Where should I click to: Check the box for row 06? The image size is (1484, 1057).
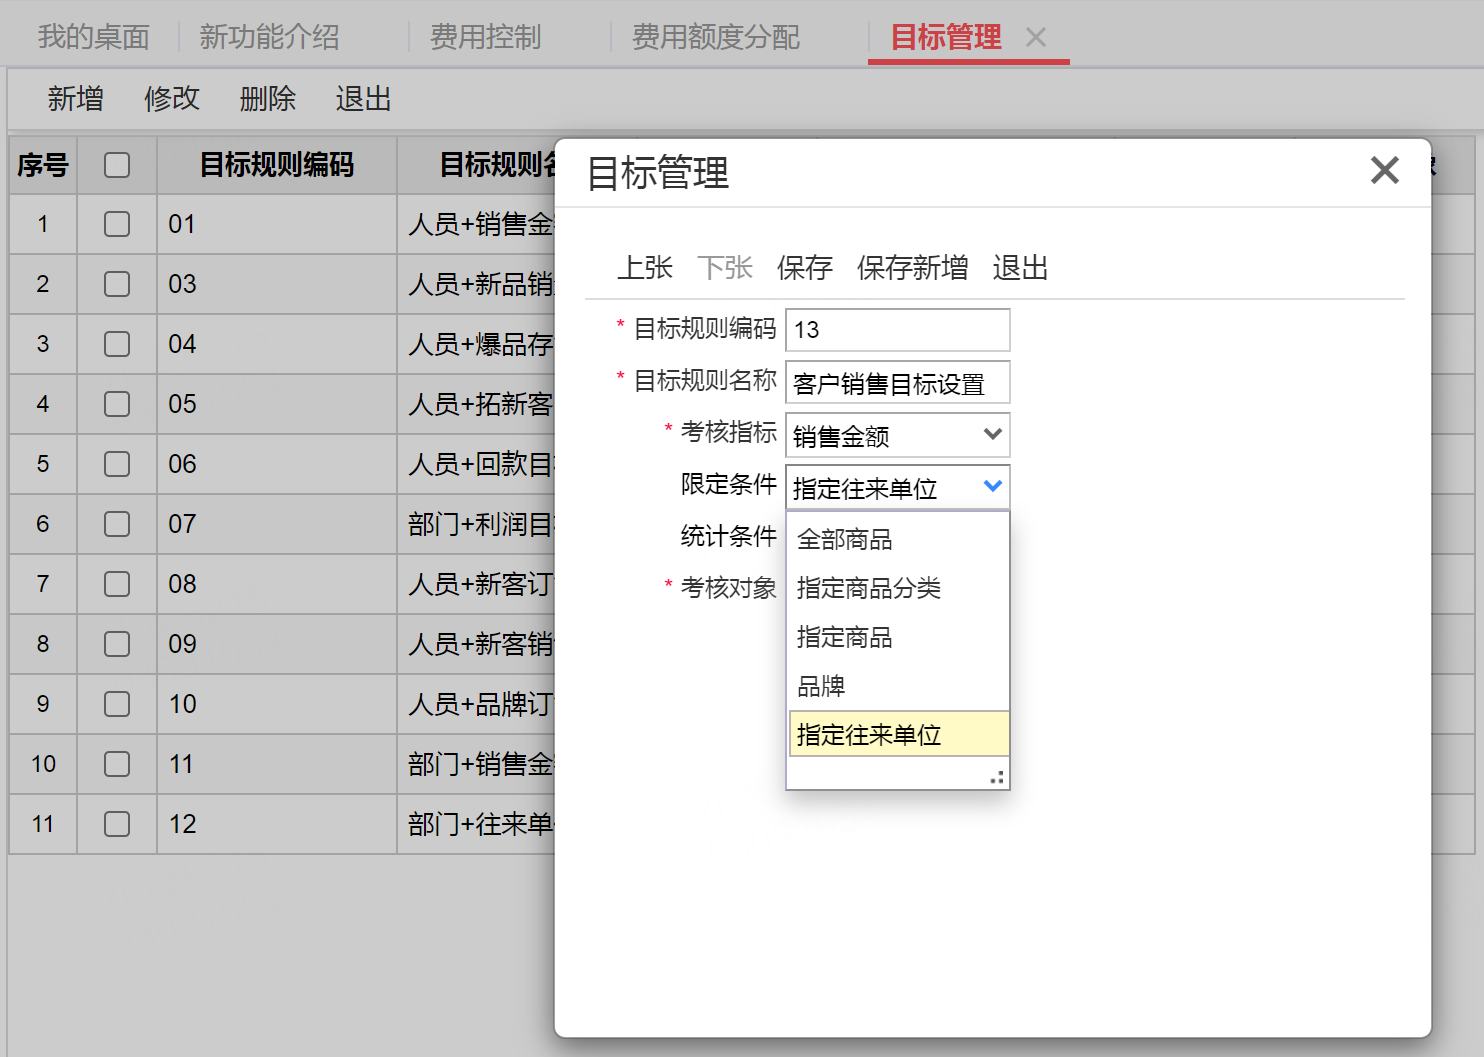click(117, 464)
